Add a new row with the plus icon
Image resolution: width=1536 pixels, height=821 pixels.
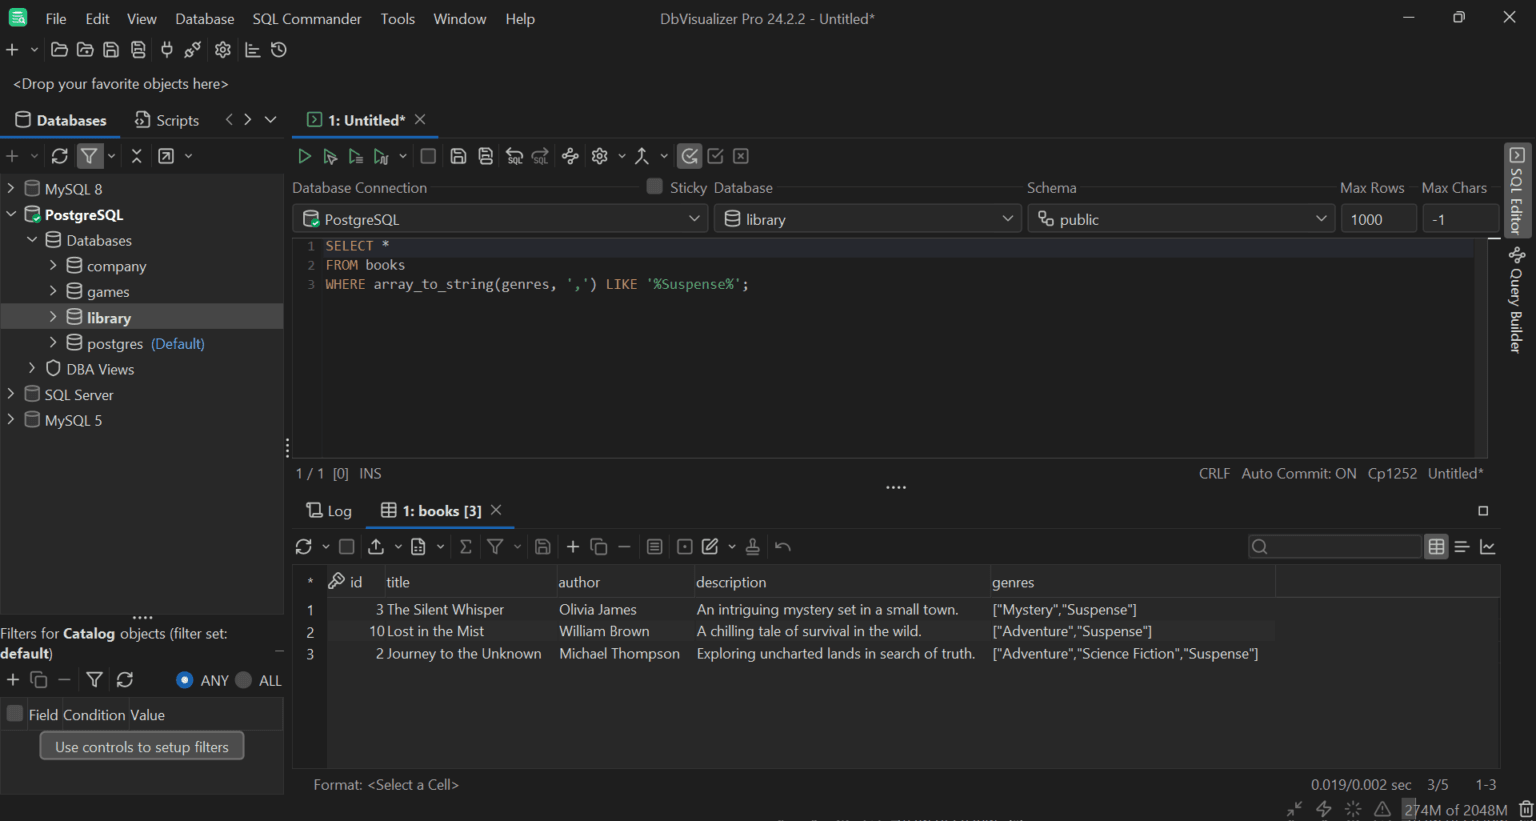click(572, 546)
